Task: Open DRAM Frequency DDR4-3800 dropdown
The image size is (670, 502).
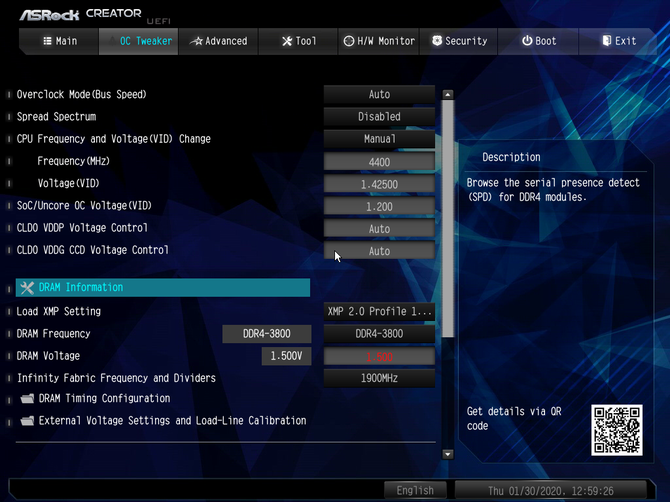Action: click(379, 334)
